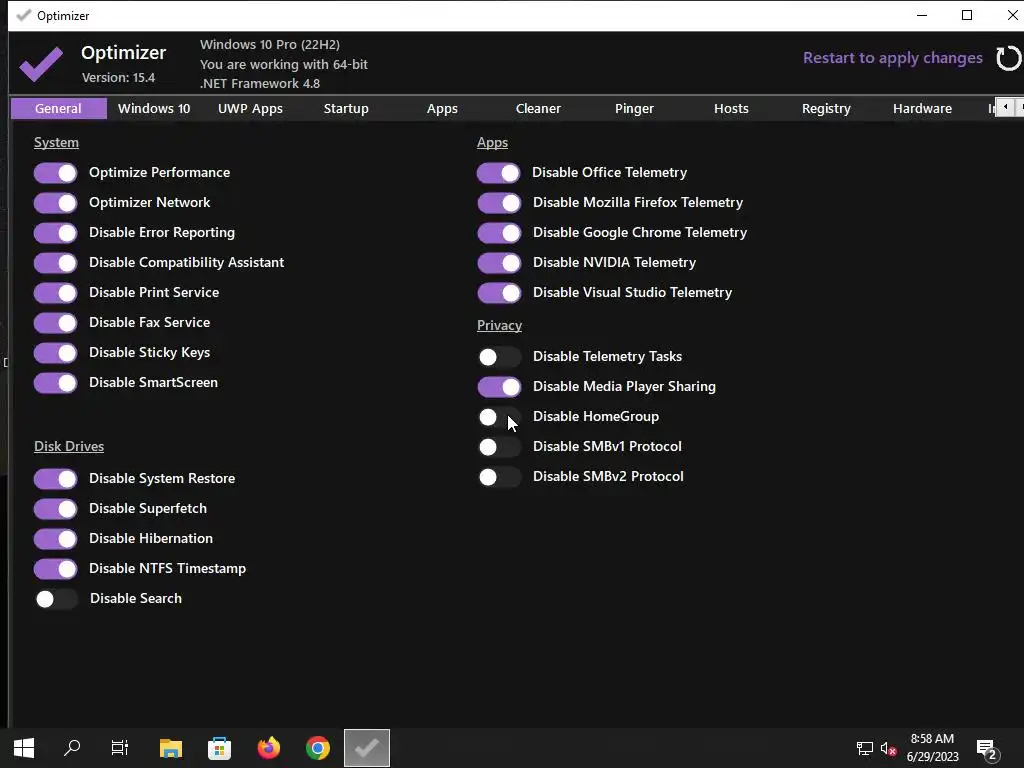Toggle Disable NTFS Timestamp switch

coord(56,569)
